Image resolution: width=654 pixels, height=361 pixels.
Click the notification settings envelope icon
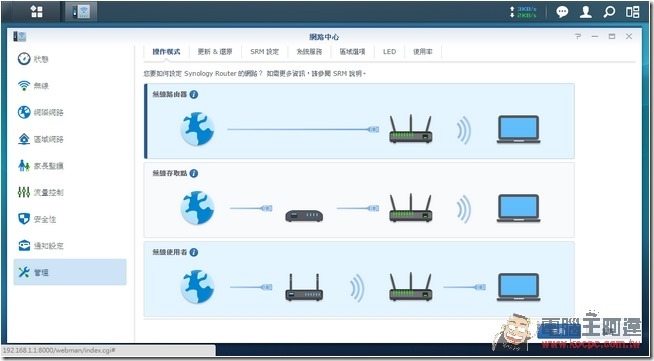click(24, 246)
